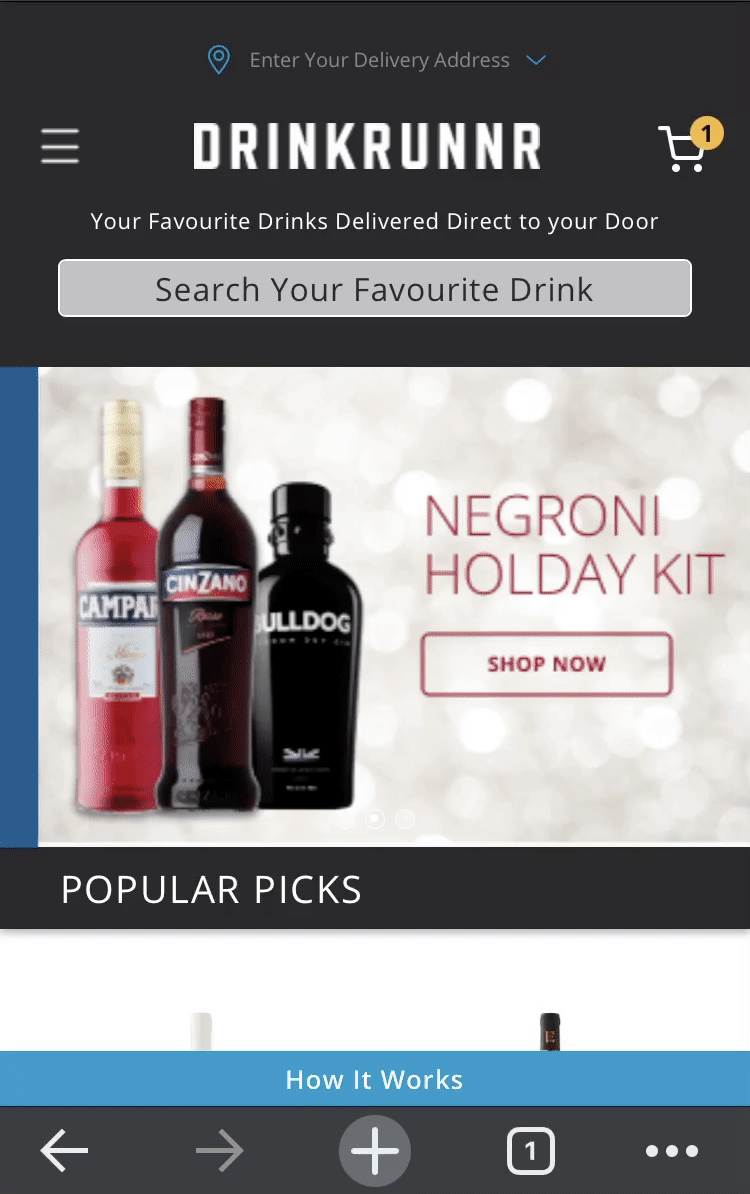
Task: Open the How It Works bar
Action: tap(375, 1079)
